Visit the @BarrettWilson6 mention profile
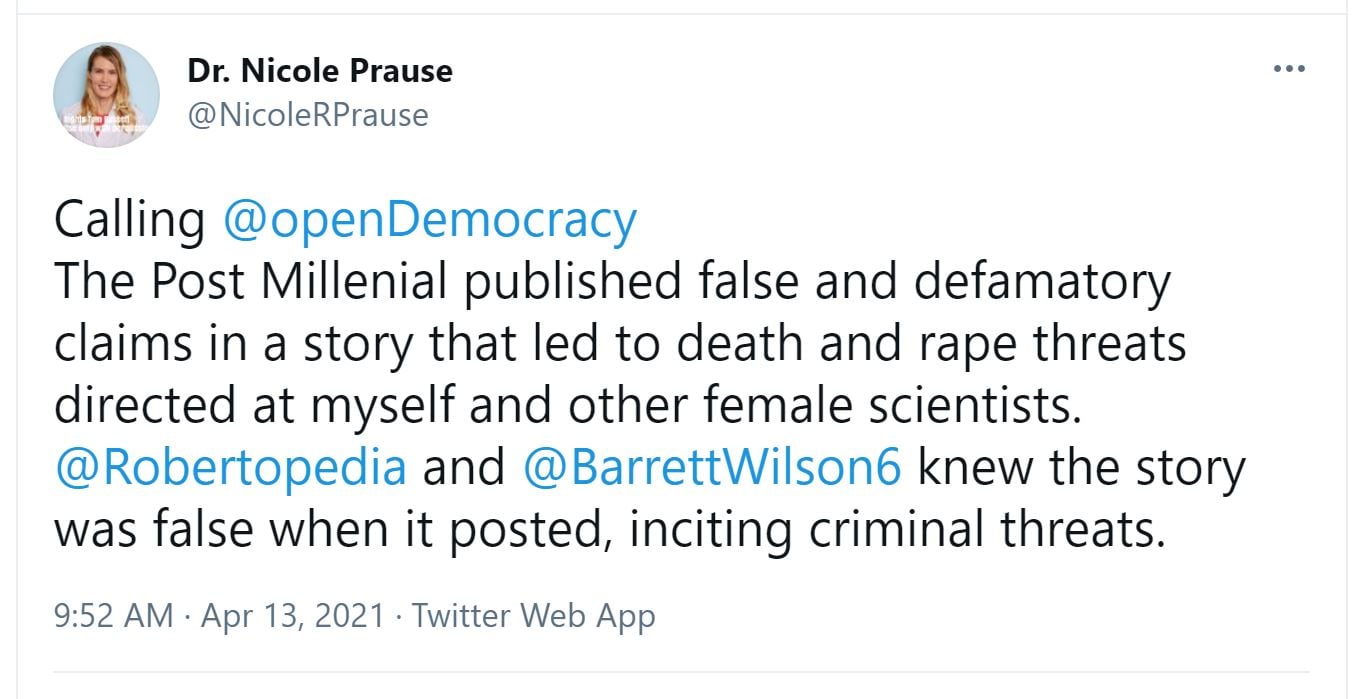The image size is (1366, 699). tap(712, 468)
